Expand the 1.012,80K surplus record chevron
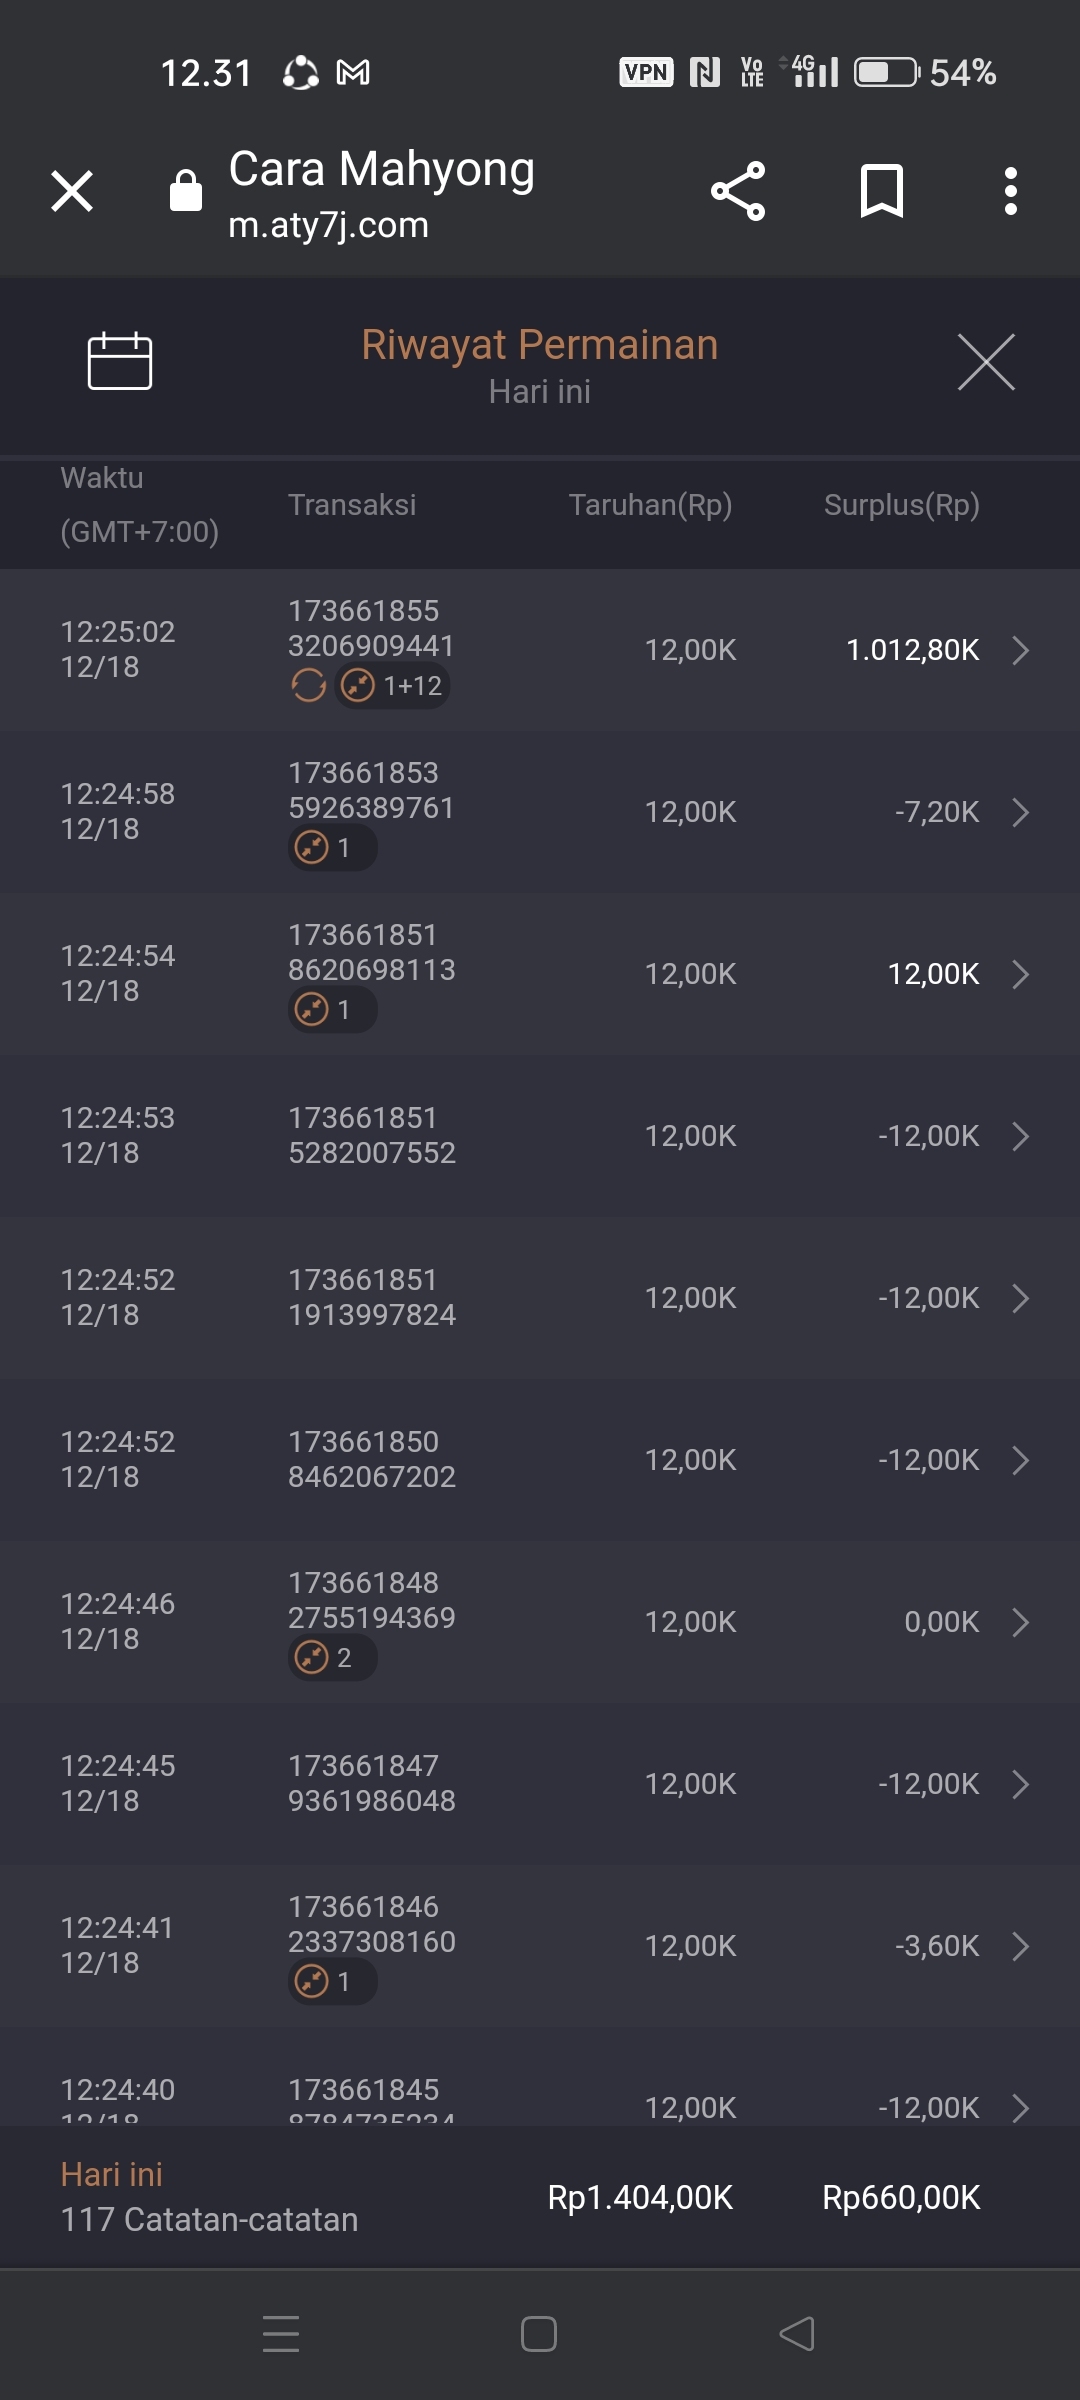1080x2400 pixels. point(1021,650)
